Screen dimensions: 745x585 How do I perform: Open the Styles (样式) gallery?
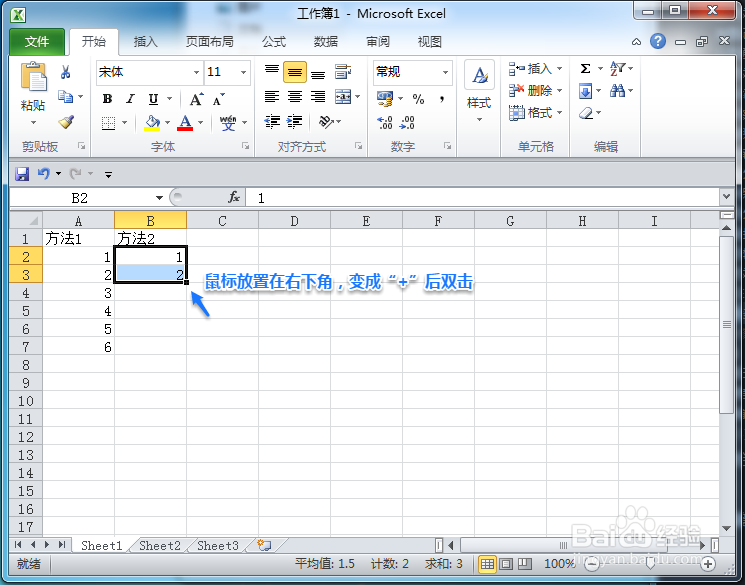(x=479, y=90)
